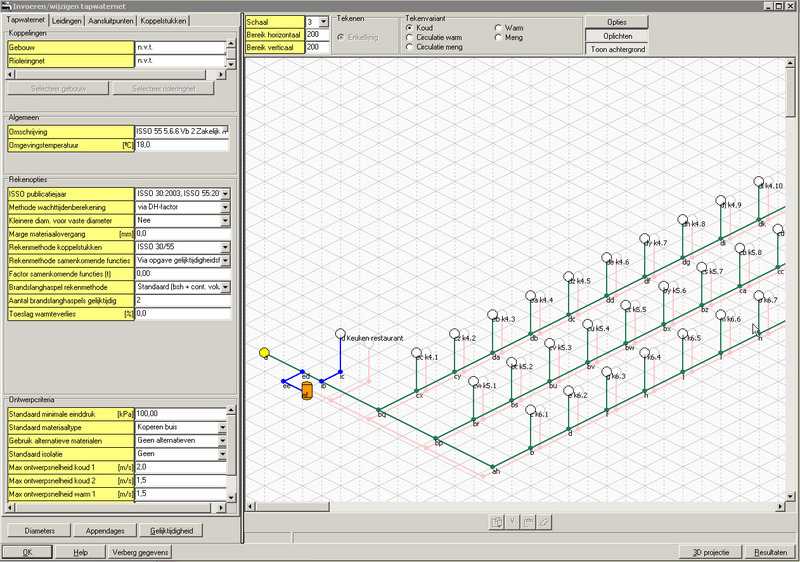The height and width of the screenshot is (562, 800).
Task: Select the orange boiler symbol labeled ef
Action: (307, 391)
